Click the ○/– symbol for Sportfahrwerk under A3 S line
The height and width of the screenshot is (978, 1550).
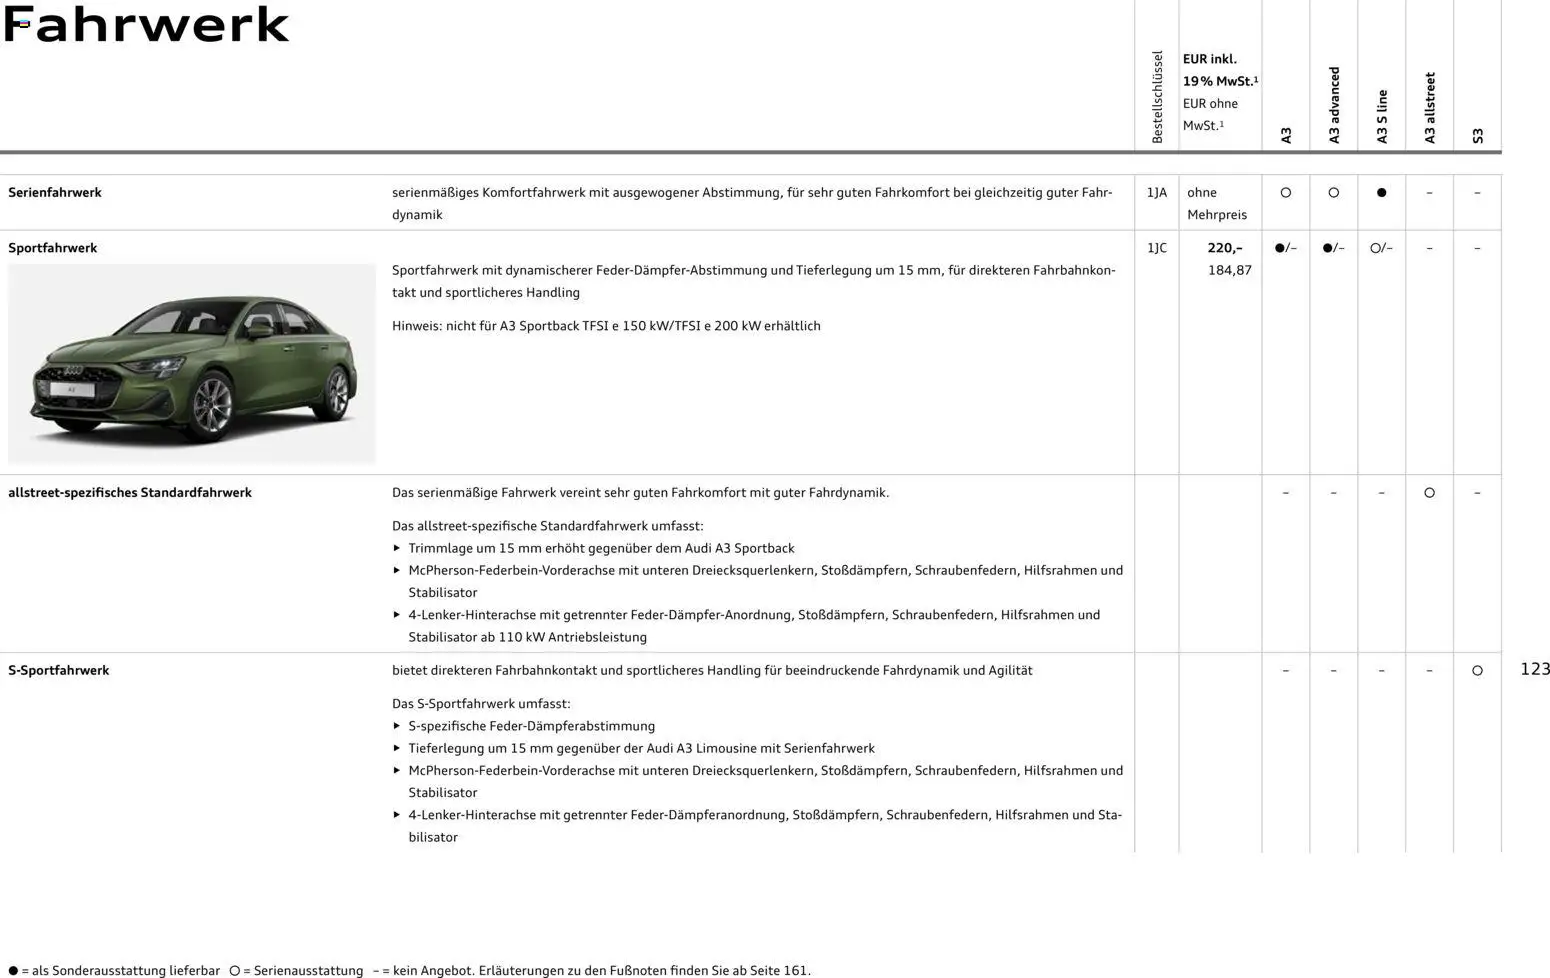tap(1381, 247)
